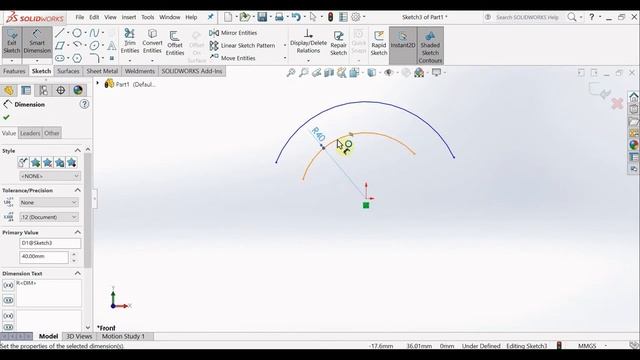Collapse the Dimension Text section
Image resolution: width=640 pixels, height=360 pixels.
pyautogui.click(x=78, y=273)
